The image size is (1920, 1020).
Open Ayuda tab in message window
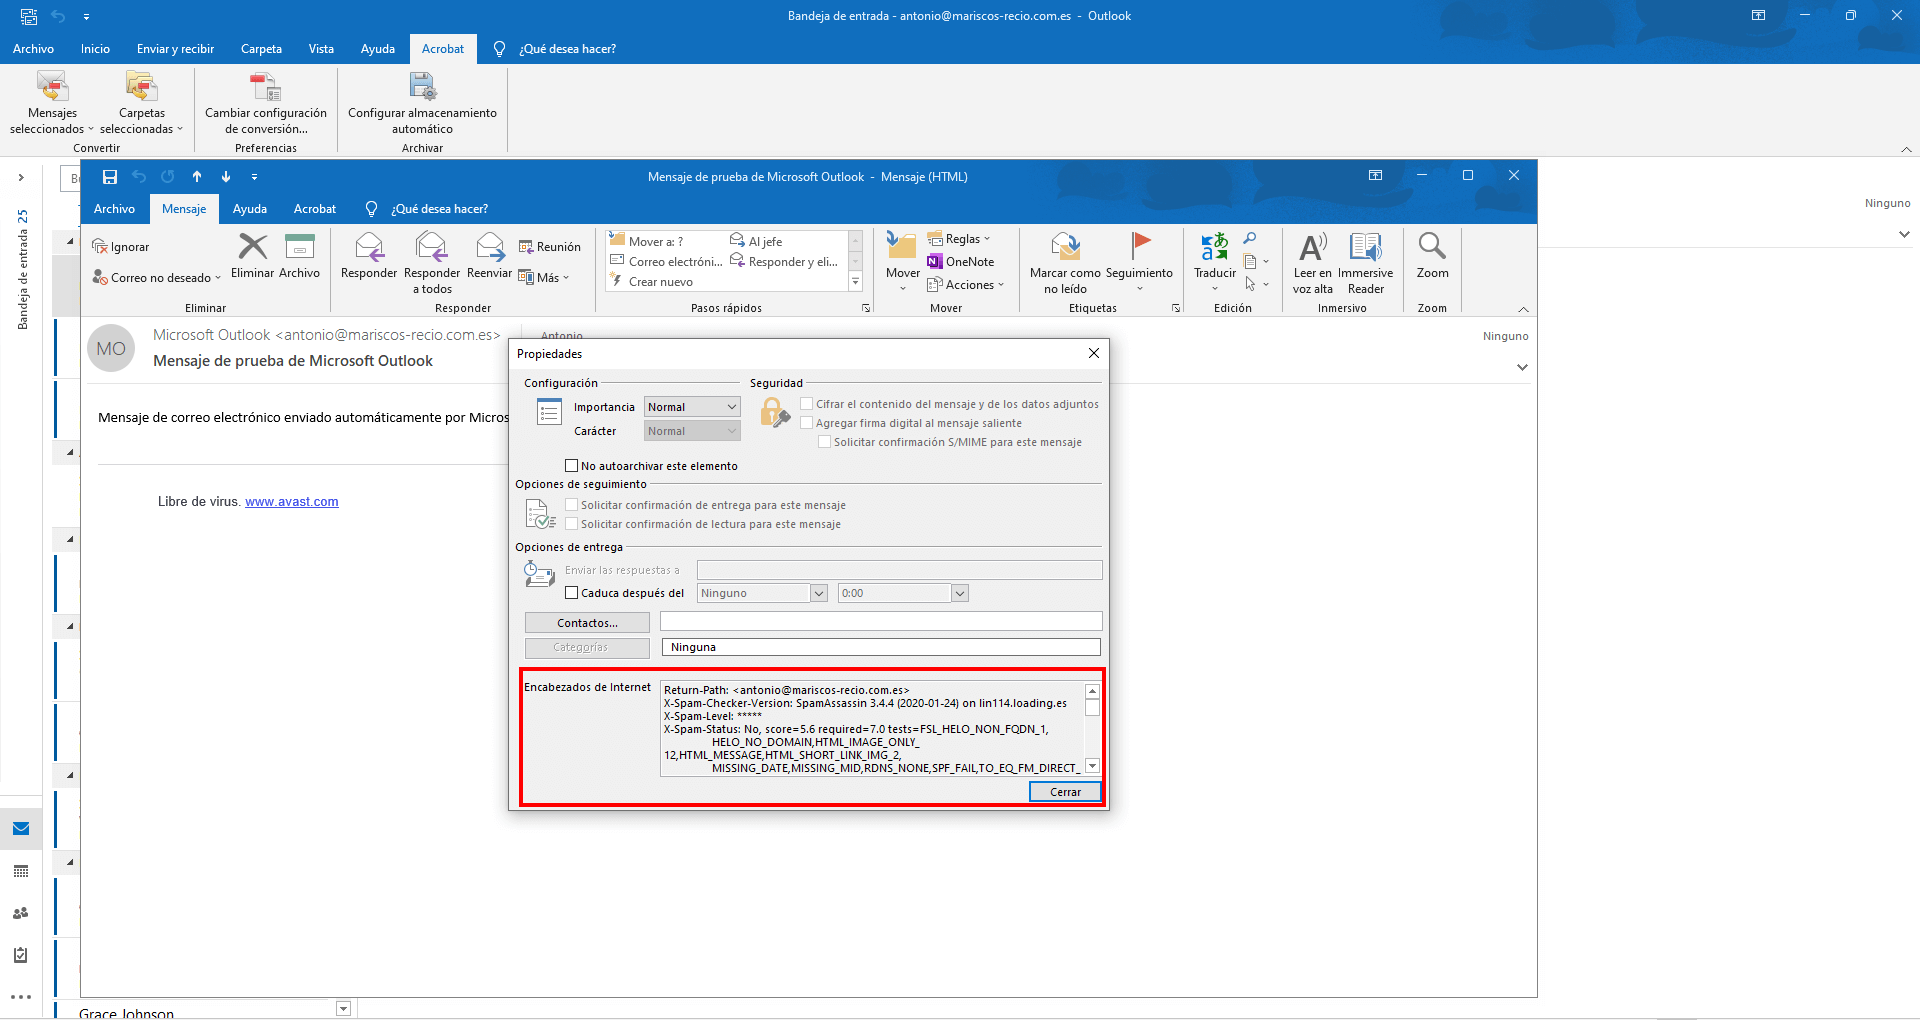pos(250,209)
